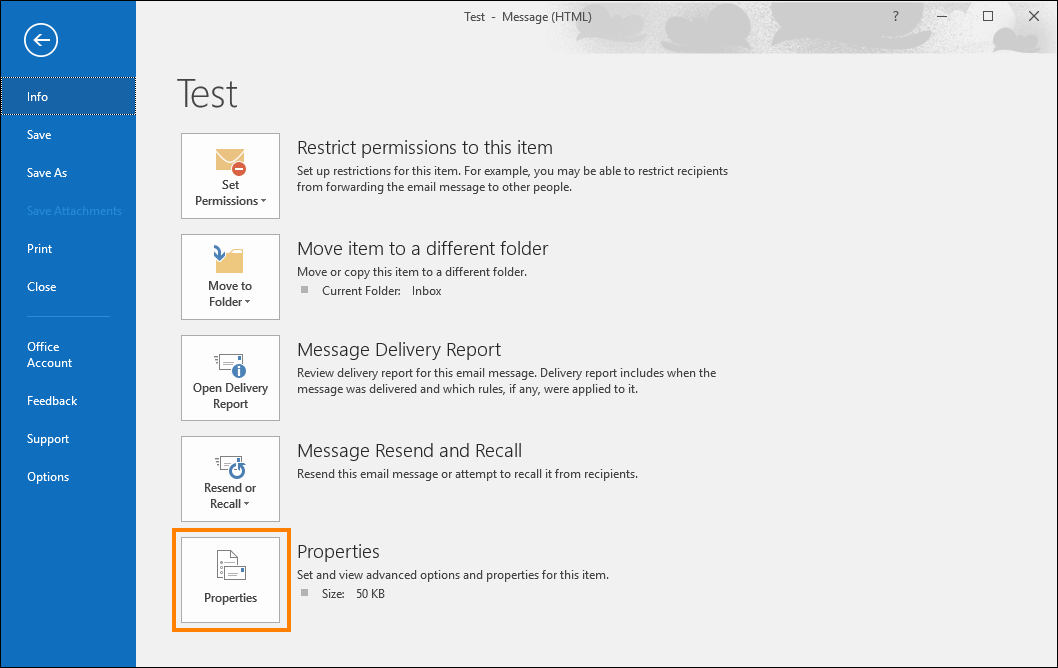Open Delivery Report for the message

(230, 377)
